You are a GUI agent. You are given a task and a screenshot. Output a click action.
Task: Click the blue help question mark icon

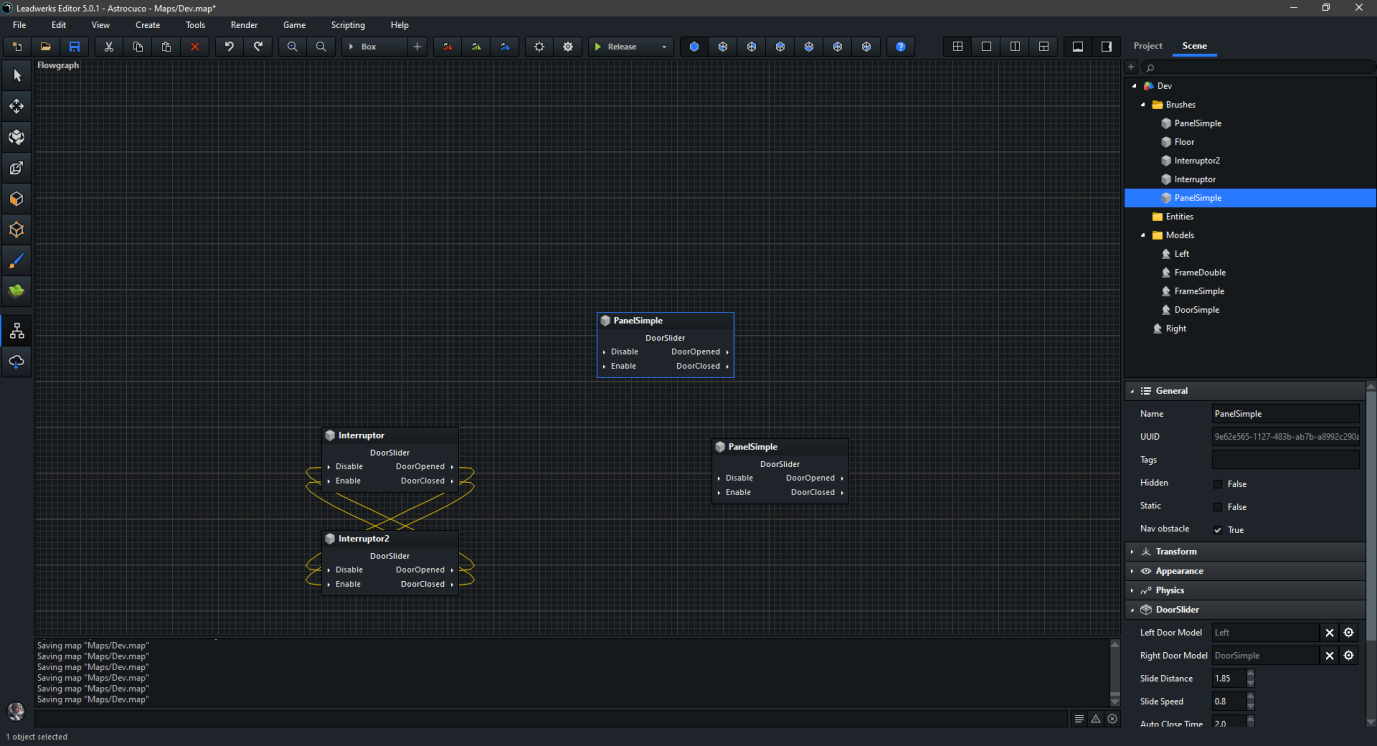(x=901, y=47)
